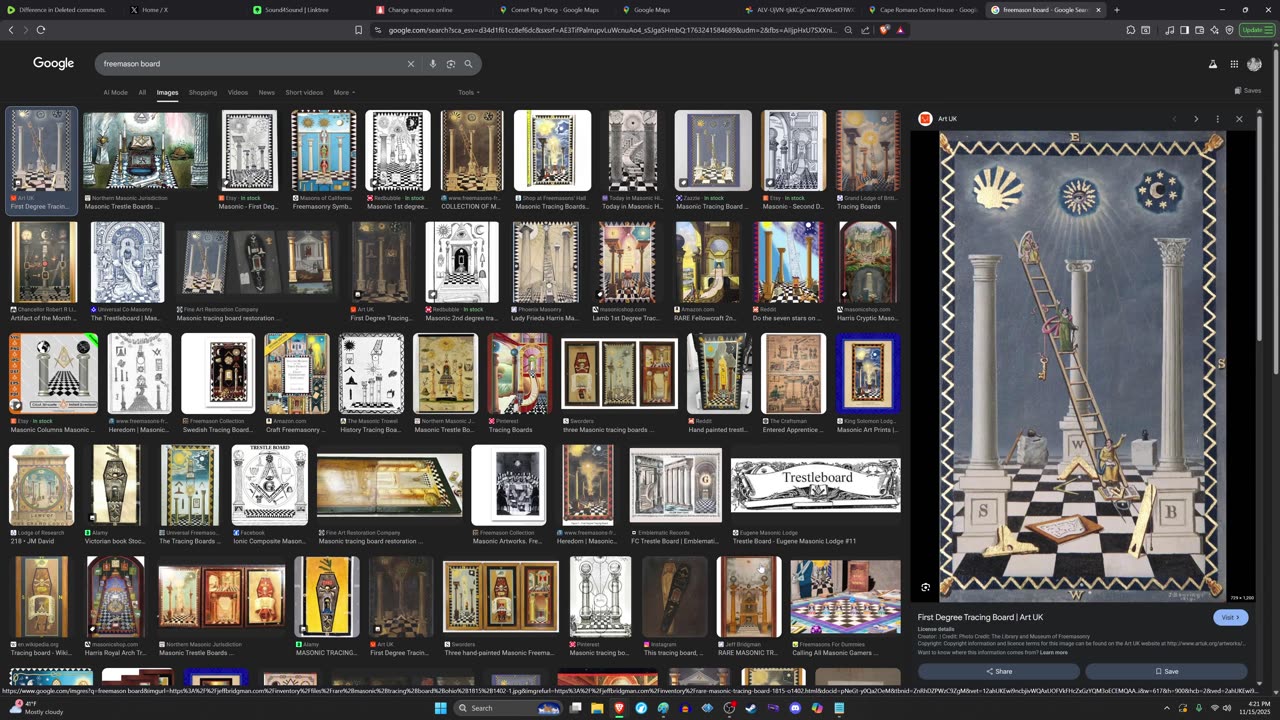The width and height of the screenshot is (1280, 720).
Task: Open Google Lens image search
Action: click(450, 64)
